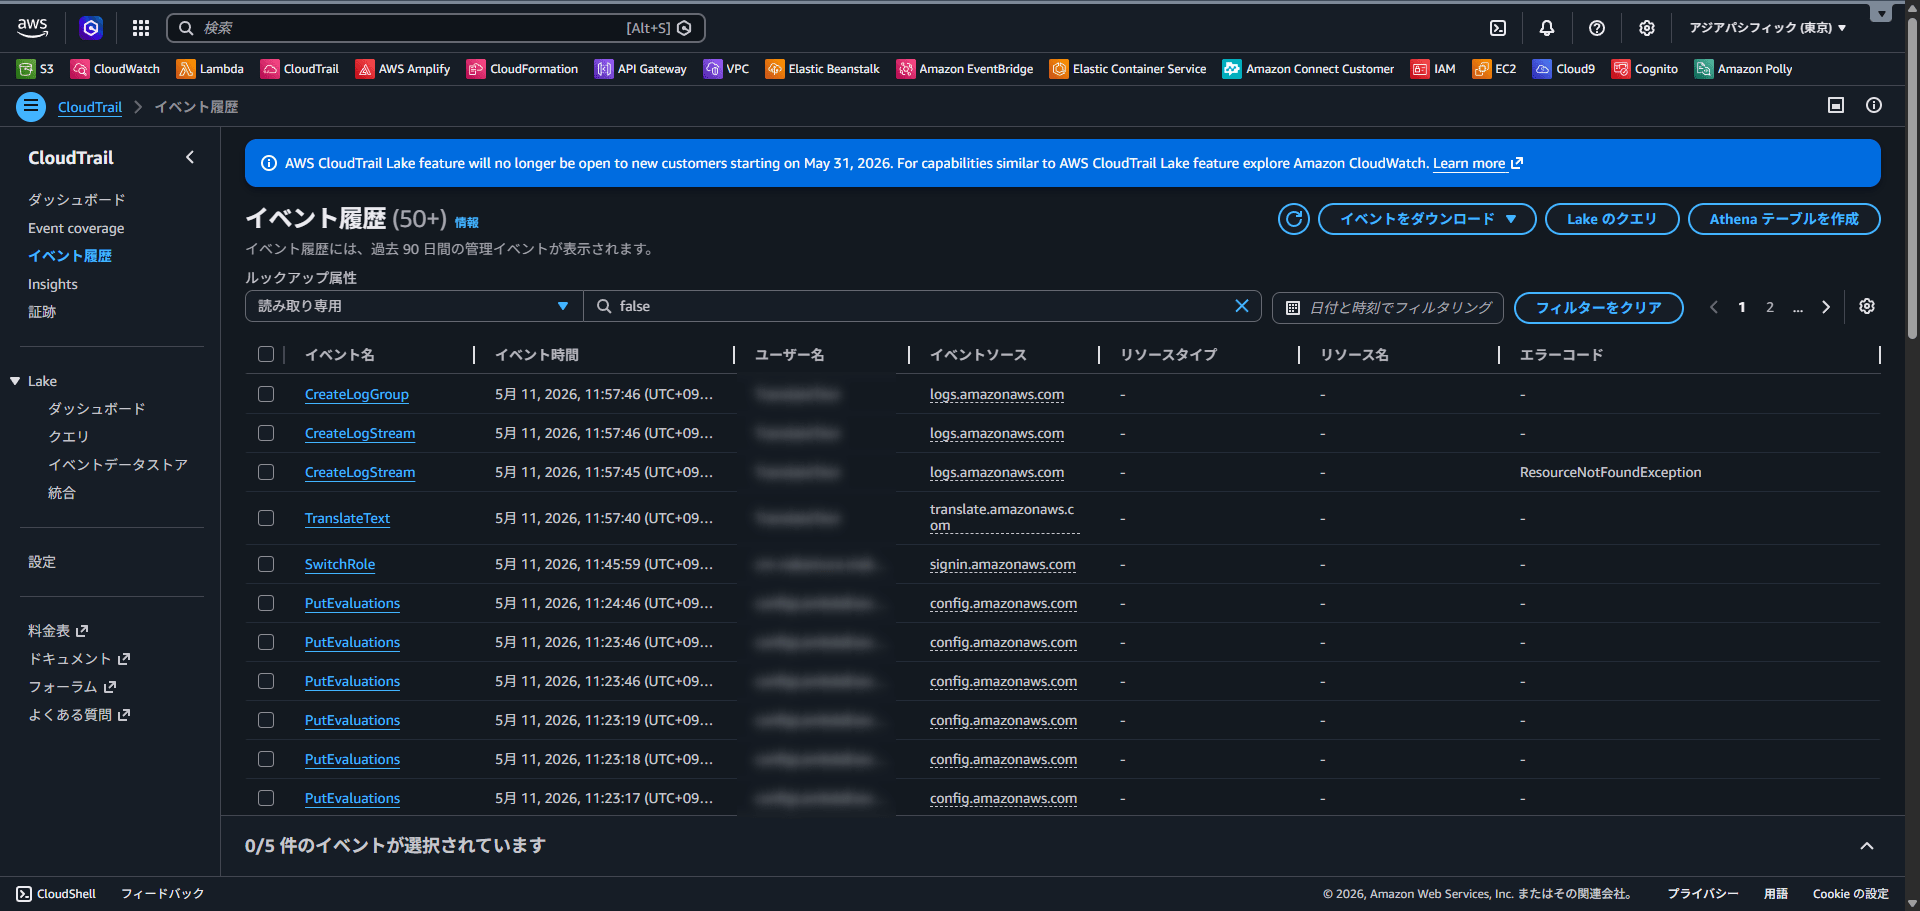The height and width of the screenshot is (911, 1920).
Task: Open the region selector 'アジアパシフィック (東京)'
Action: tap(1767, 28)
